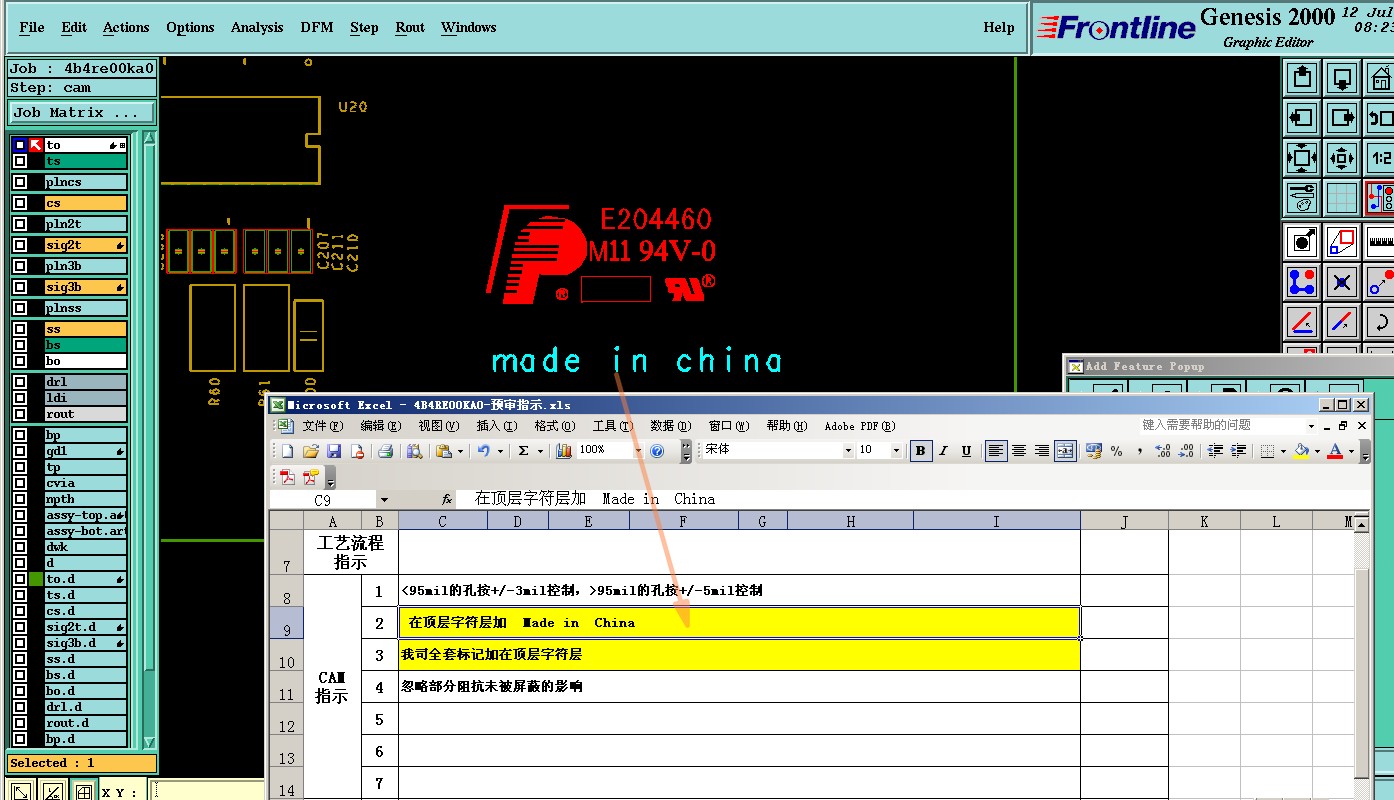The height and width of the screenshot is (800, 1394).
Task: Toggle checkbox beside layer rout
Action: [19, 414]
